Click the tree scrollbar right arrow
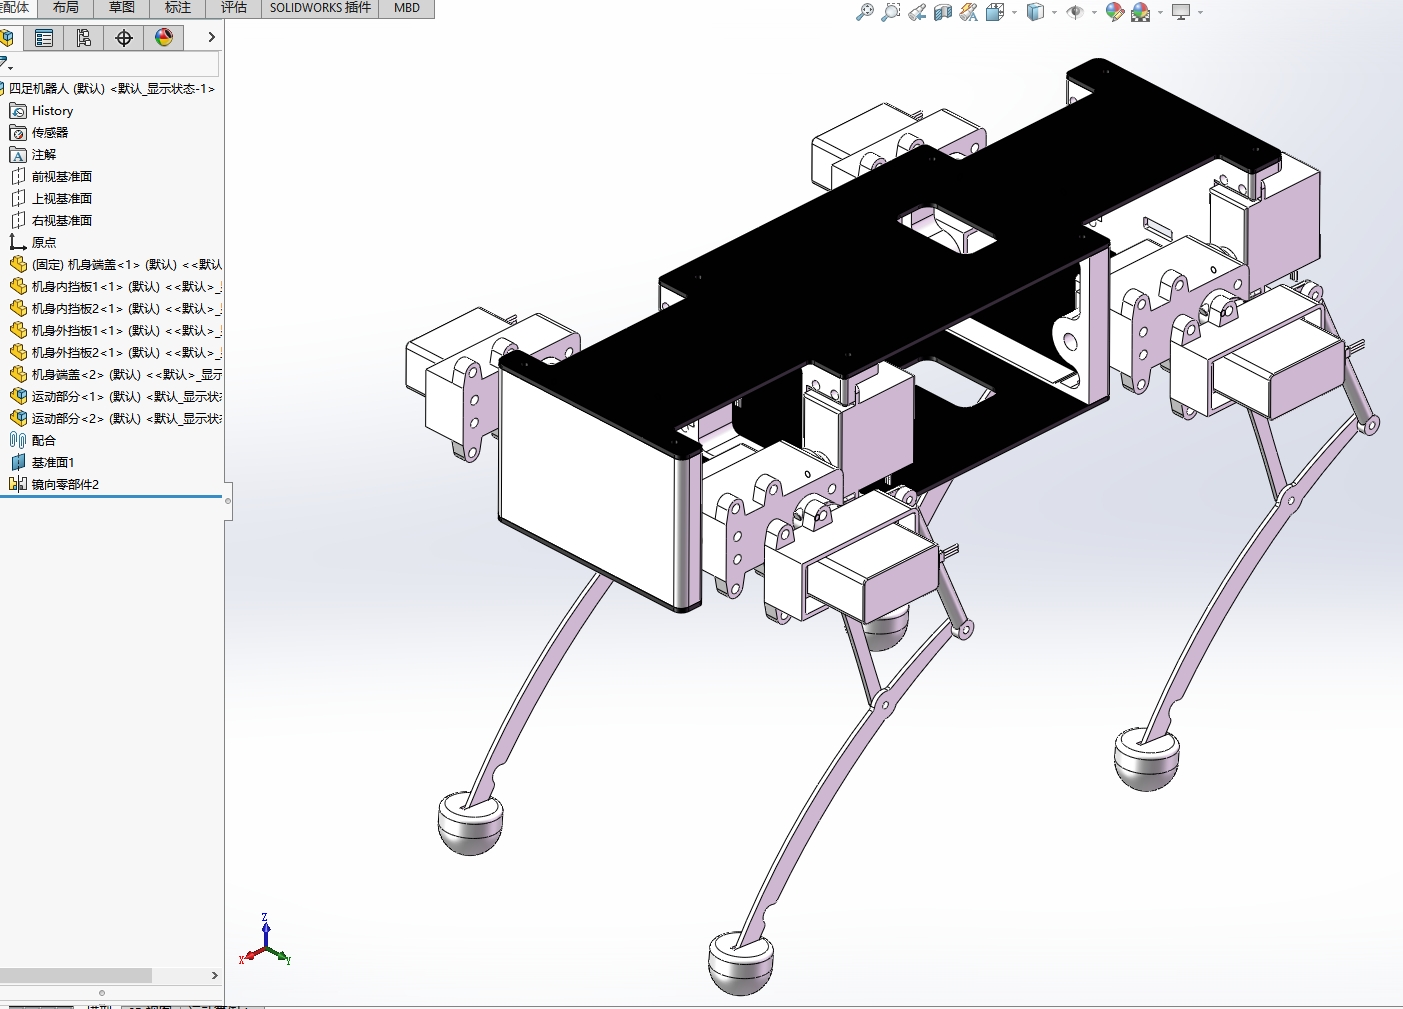This screenshot has height=1009, width=1403. tap(214, 975)
